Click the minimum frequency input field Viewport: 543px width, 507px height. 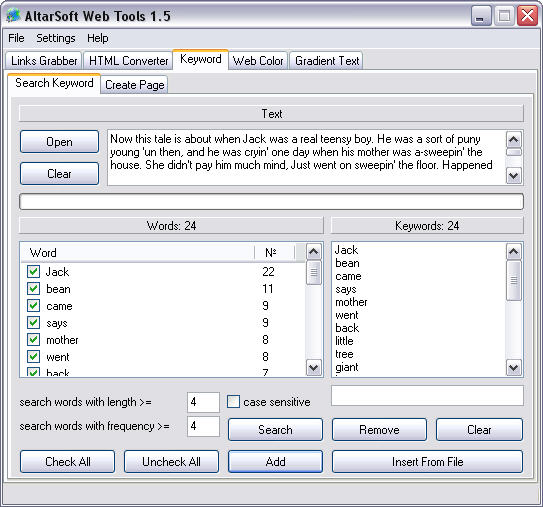pyautogui.click(x=203, y=426)
